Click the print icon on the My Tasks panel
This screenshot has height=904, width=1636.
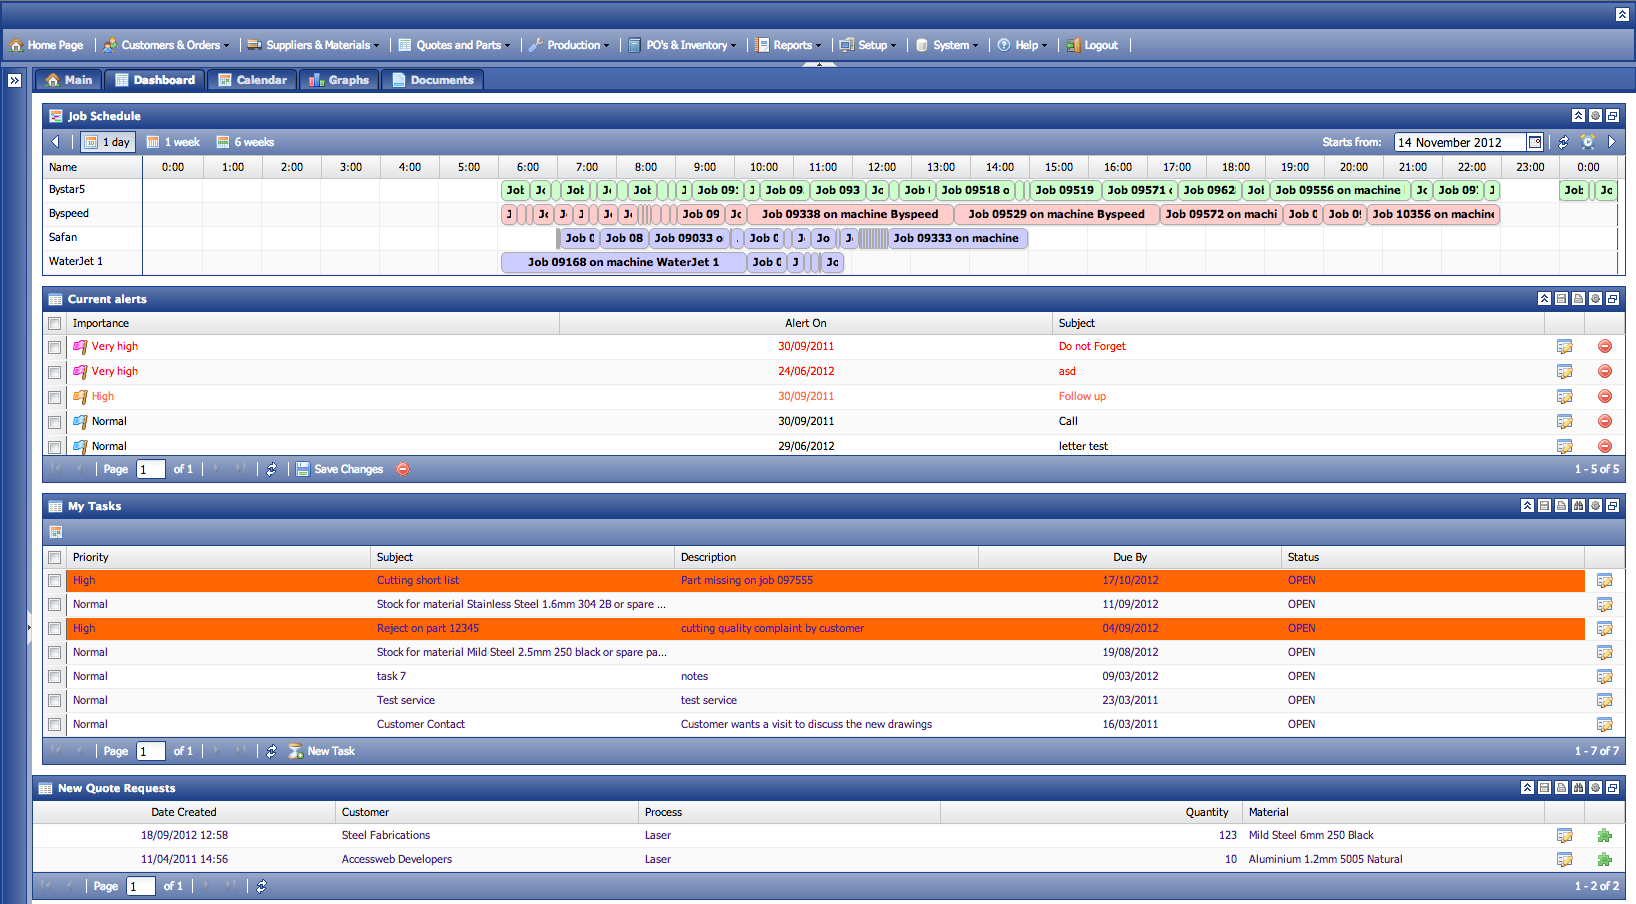click(1561, 506)
